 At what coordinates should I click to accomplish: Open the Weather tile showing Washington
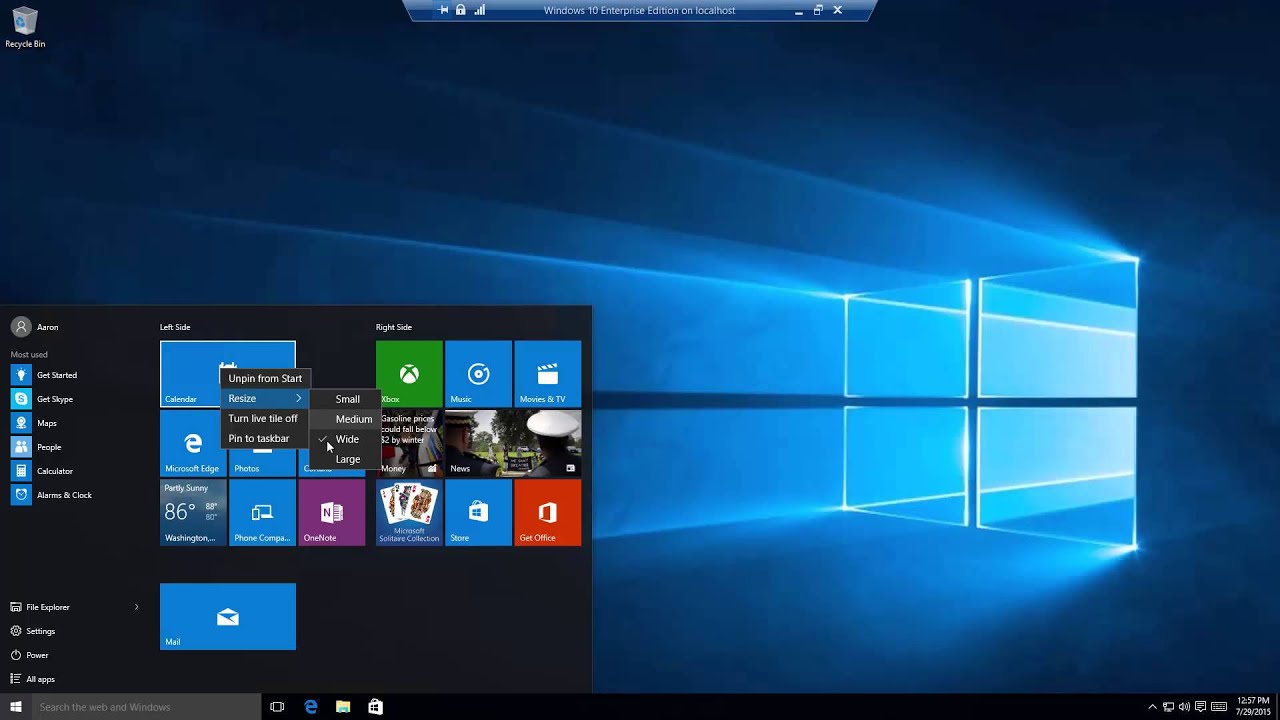coord(193,512)
